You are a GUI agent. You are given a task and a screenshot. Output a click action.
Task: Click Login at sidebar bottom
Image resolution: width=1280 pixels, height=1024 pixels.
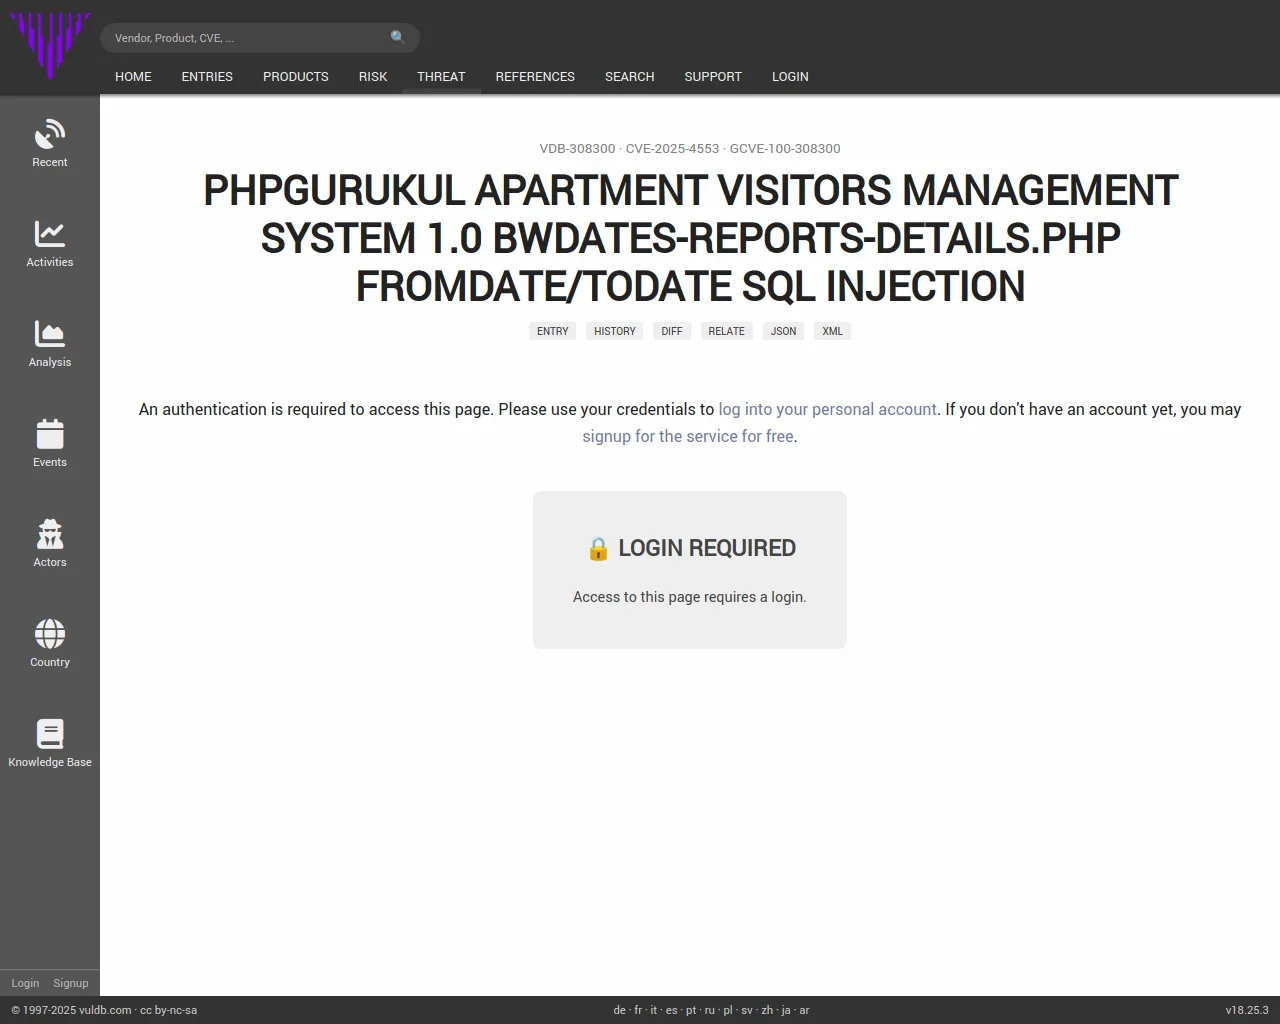click(25, 983)
